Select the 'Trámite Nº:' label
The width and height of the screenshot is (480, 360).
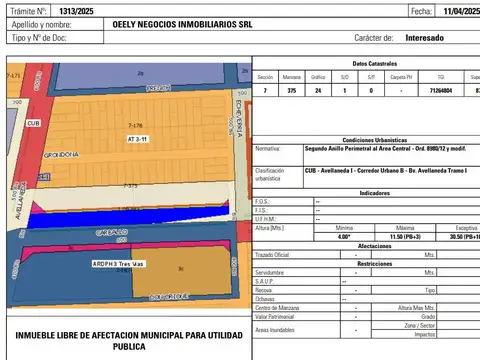click(28, 11)
